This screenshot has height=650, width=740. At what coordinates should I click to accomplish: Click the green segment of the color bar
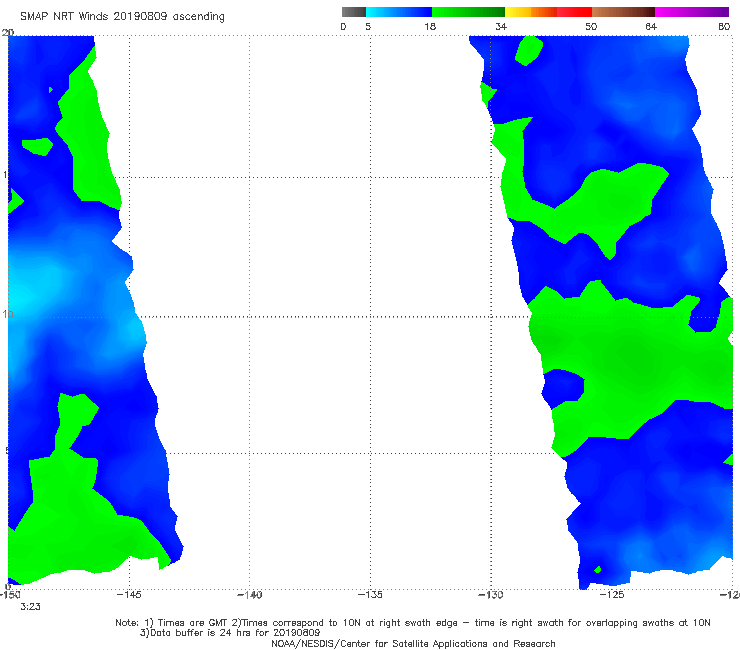(468, 12)
